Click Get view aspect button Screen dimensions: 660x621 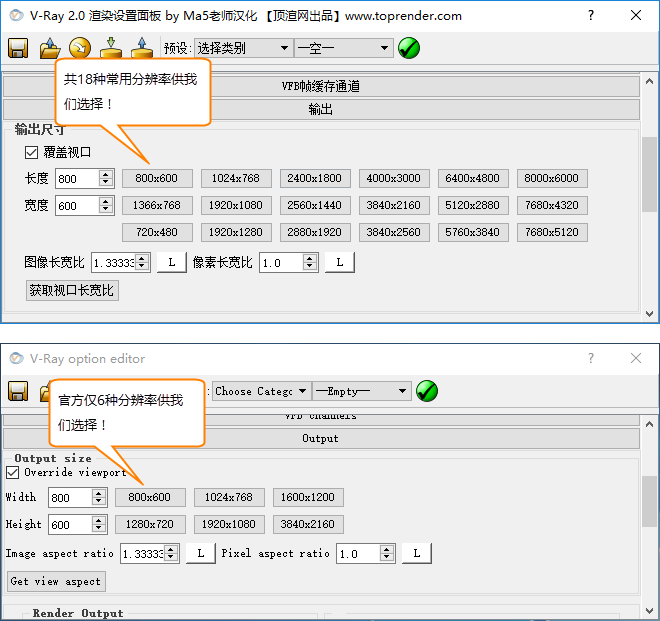coord(56,581)
